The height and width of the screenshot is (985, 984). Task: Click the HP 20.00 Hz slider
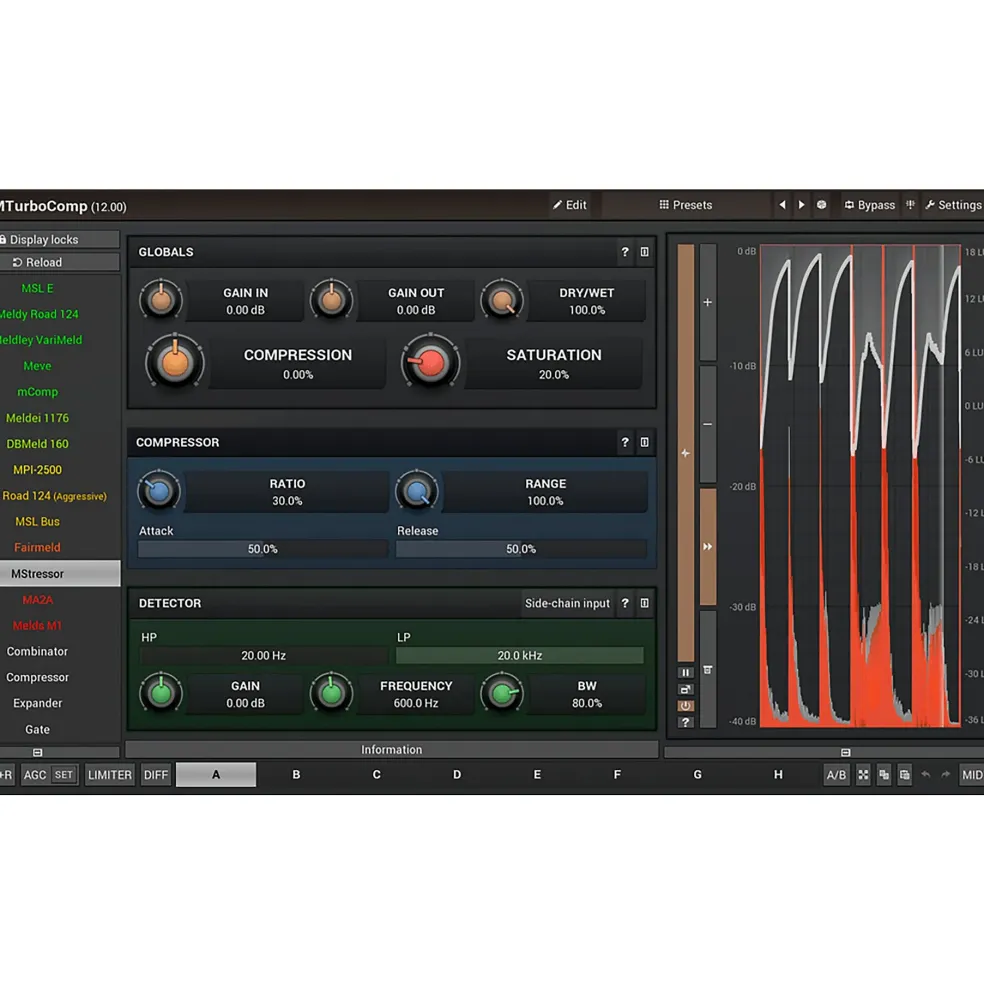[x=263, y=655]
